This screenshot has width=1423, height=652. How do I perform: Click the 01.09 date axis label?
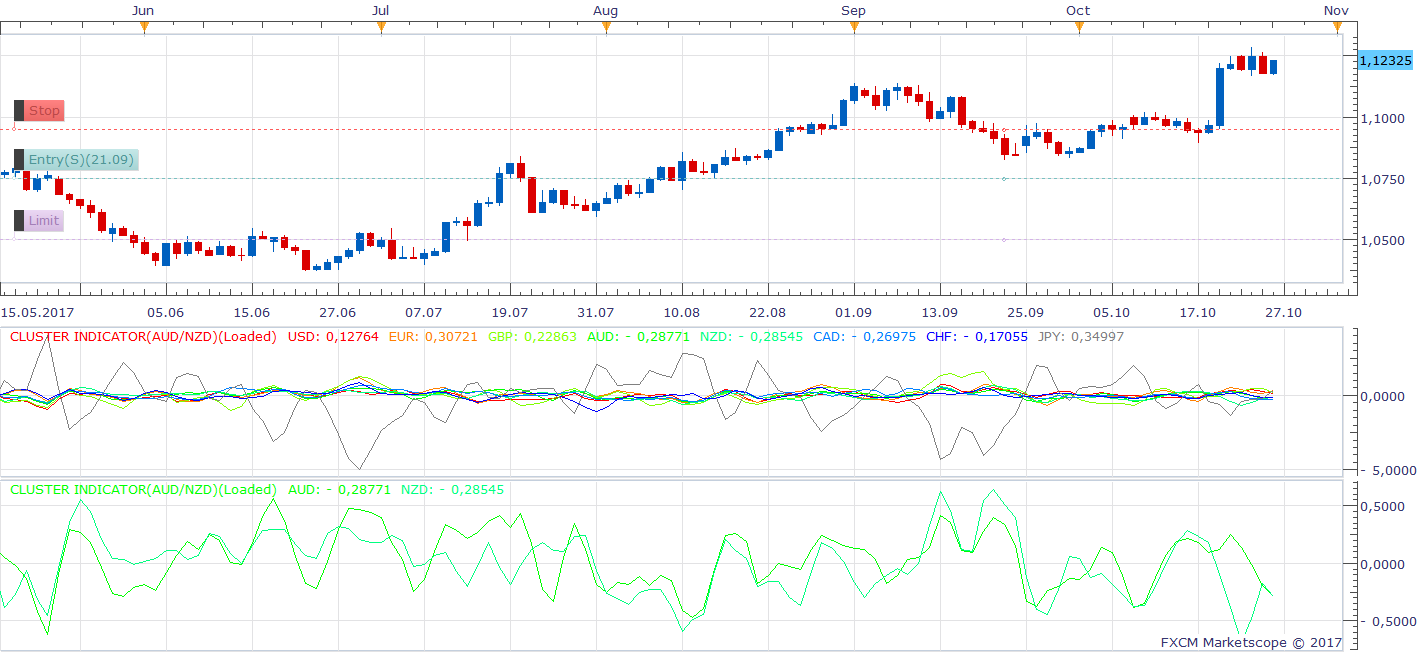[x=853, y=313]
